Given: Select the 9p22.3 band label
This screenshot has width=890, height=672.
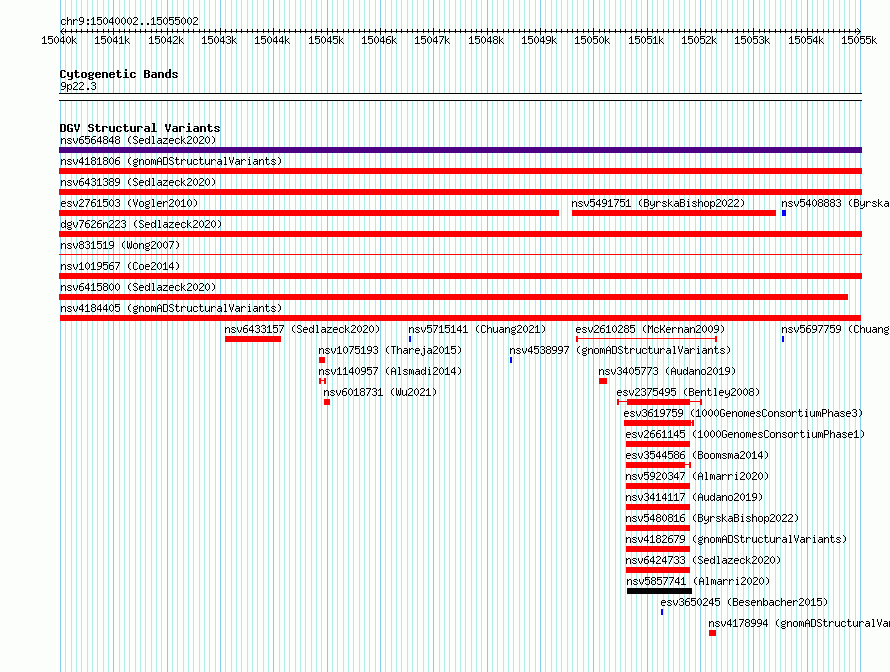Looking at the screenshot, I should point(78,86).
